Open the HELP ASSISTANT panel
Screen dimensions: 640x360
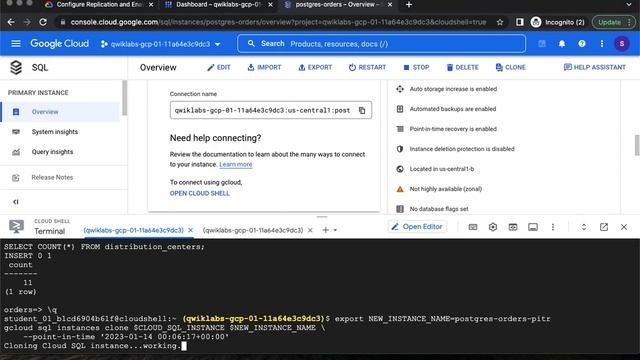point(595,67)
